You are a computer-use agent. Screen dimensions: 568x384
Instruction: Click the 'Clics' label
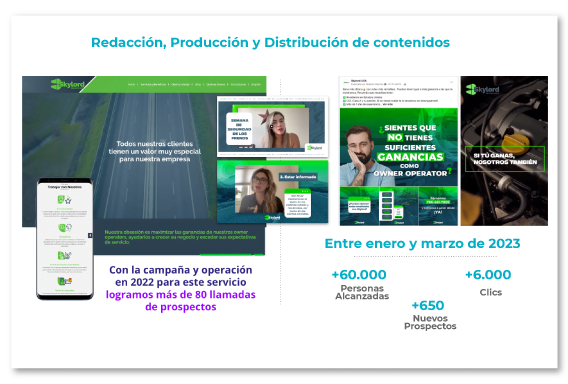pyautogui.click(x=491, y=292)
